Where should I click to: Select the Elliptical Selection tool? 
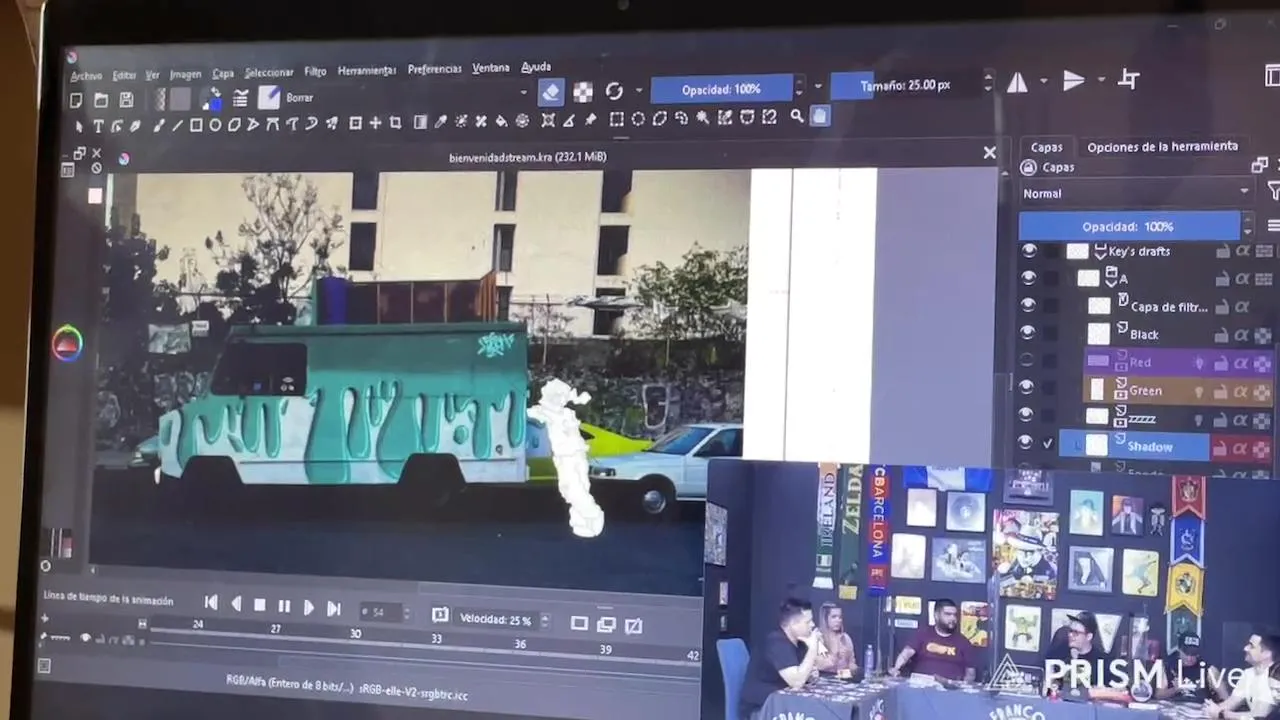pyautogui.click(x=638, y=119)
